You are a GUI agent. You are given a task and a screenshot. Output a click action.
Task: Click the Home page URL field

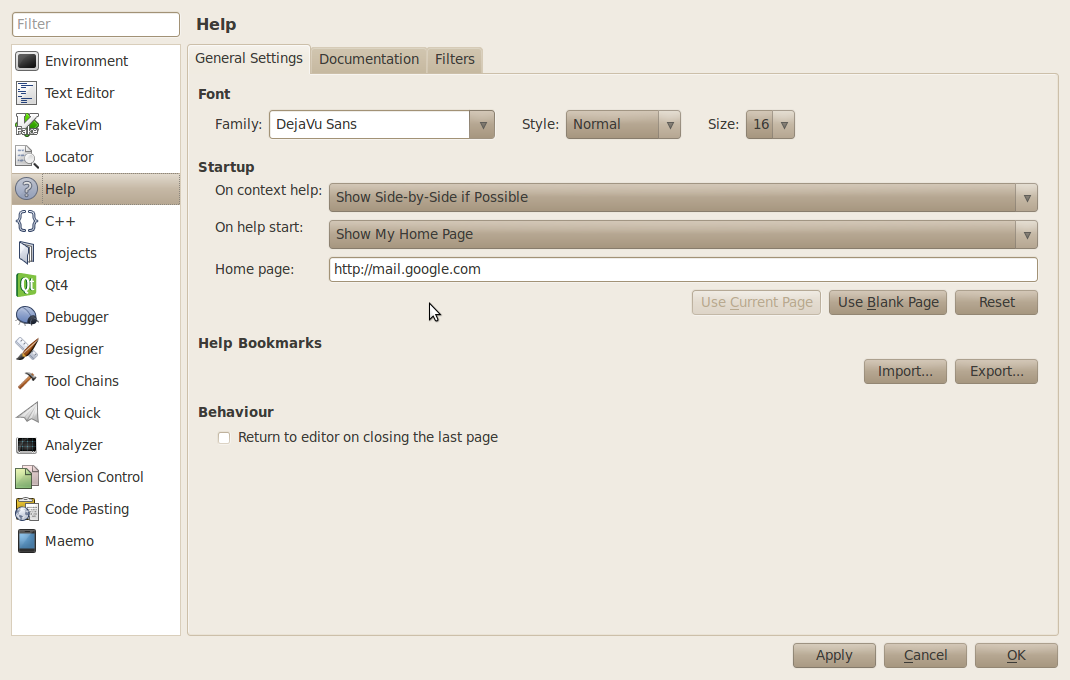(682, 269)
